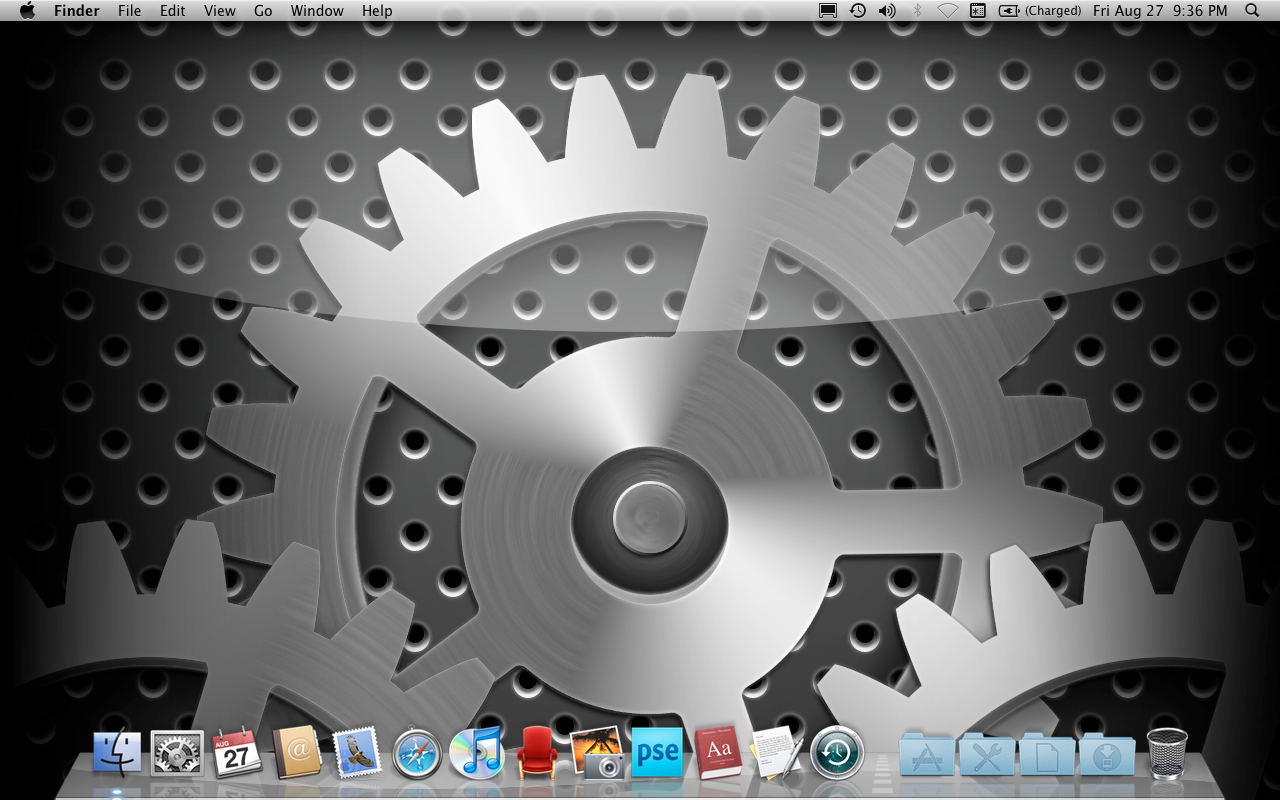The image size is (1280, 800).
Task: Open the Spaces menu bar icon
Action: tap(978, 11)
